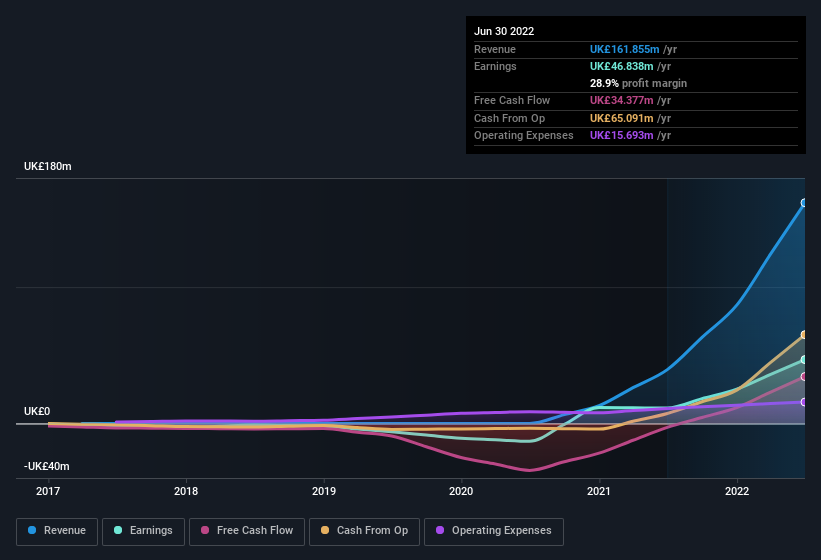
Task: Click the UK£180m y-axis label
Action: point(48,166)
